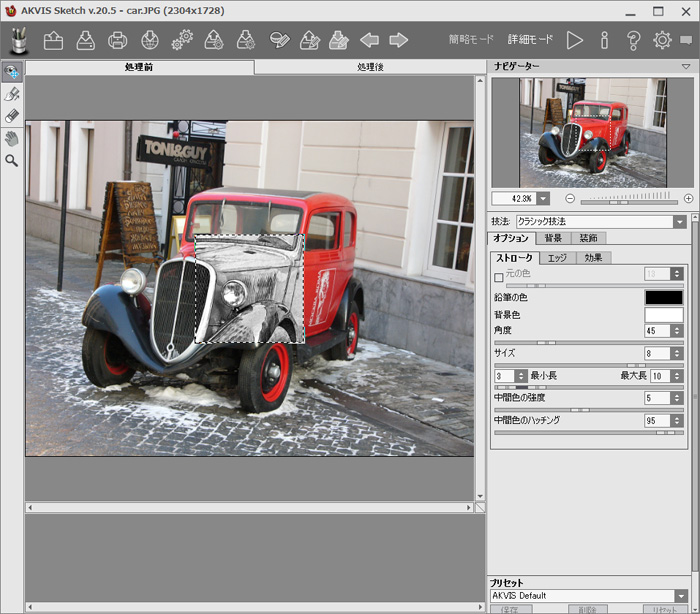
Task: Click the AKVIS home page paint-can icon
Action: pos(19,41)
